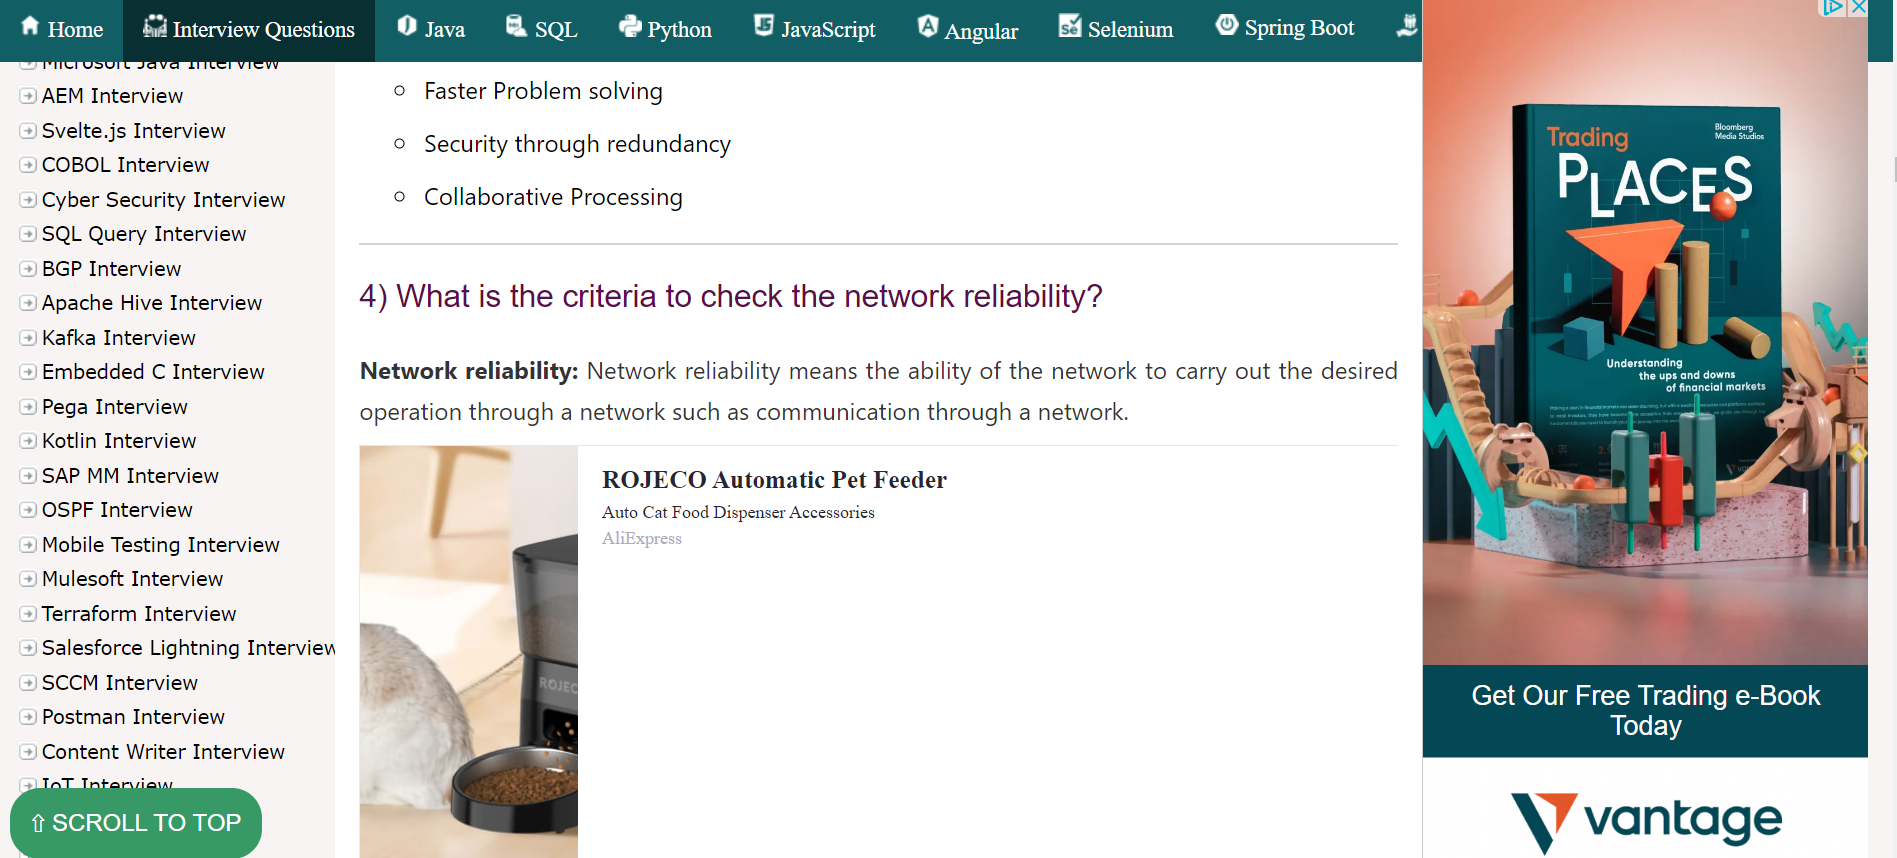The width and height of the screenshot is (1897, 858).
Task: Click the AdChoices triangle icon
Action: coord(1833,8)
